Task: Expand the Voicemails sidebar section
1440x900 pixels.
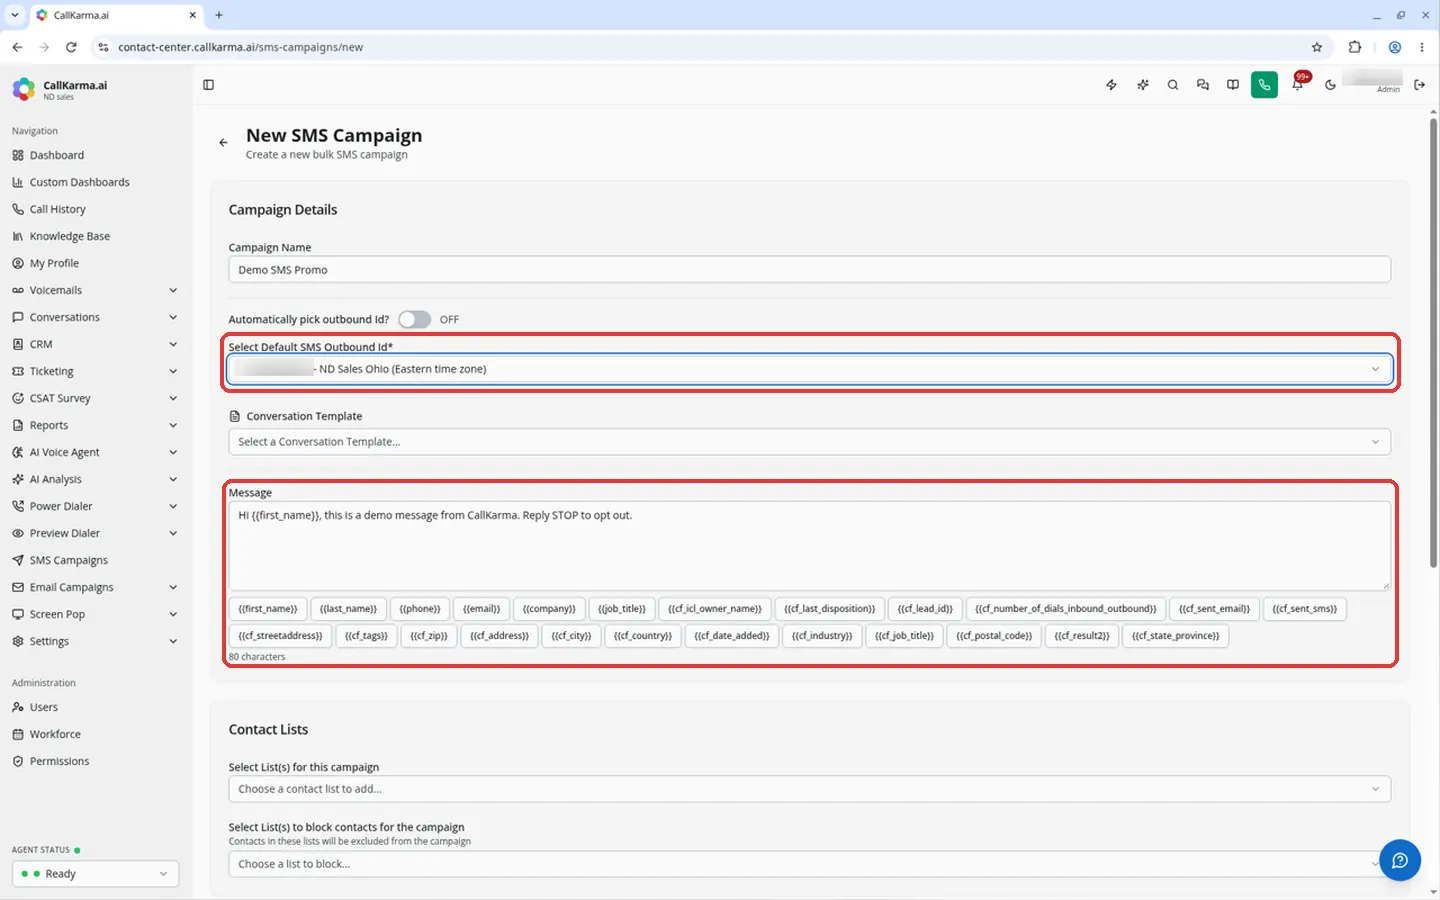Action: pyautogui.click(x=95, y=290)
